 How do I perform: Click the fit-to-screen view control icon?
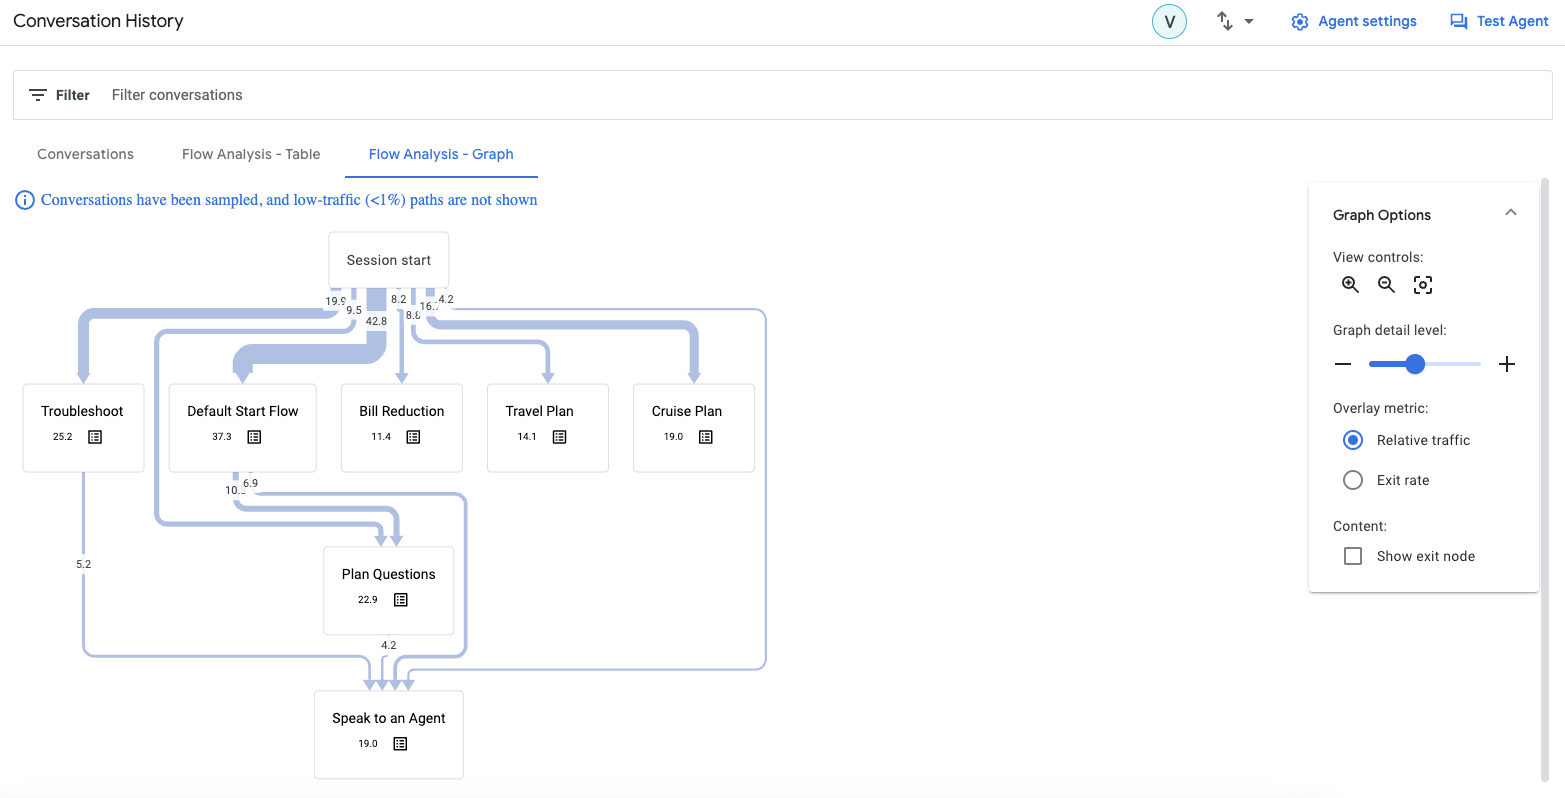(1422, 284)
